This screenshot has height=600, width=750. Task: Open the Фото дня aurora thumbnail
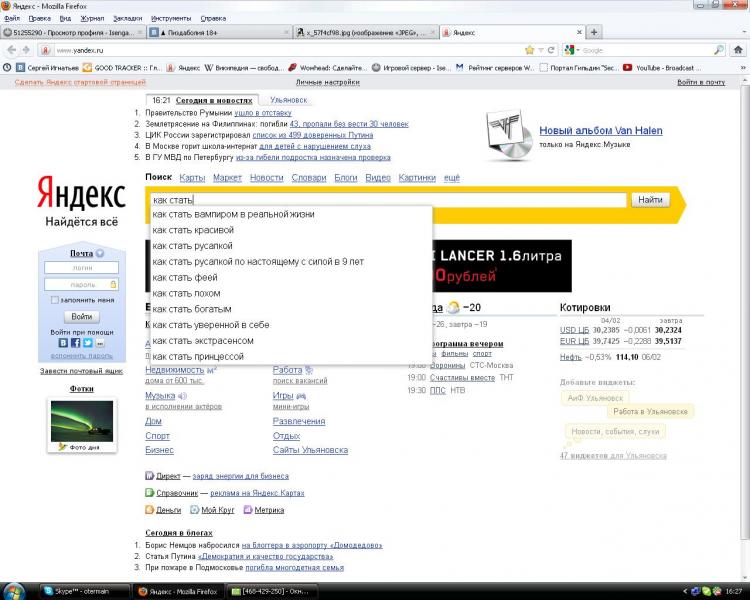[x=82, y=421]
